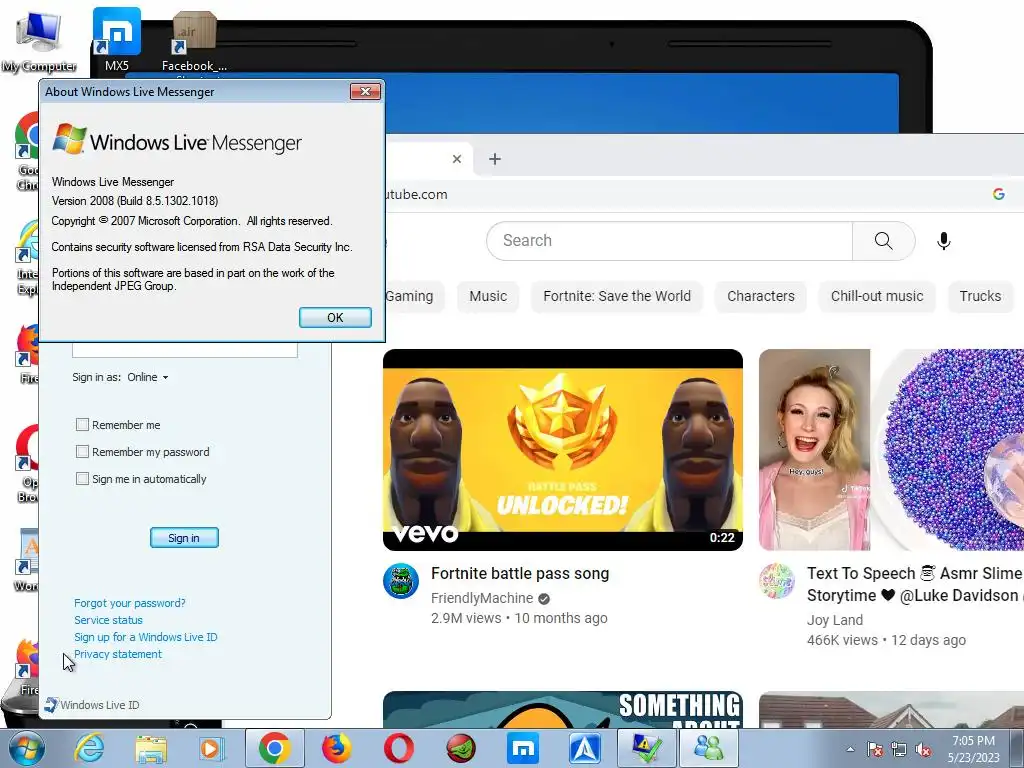Launch Internet Explorer from taskbar
The width and height of the screenshot is (1024, 768).
point(89,748)
